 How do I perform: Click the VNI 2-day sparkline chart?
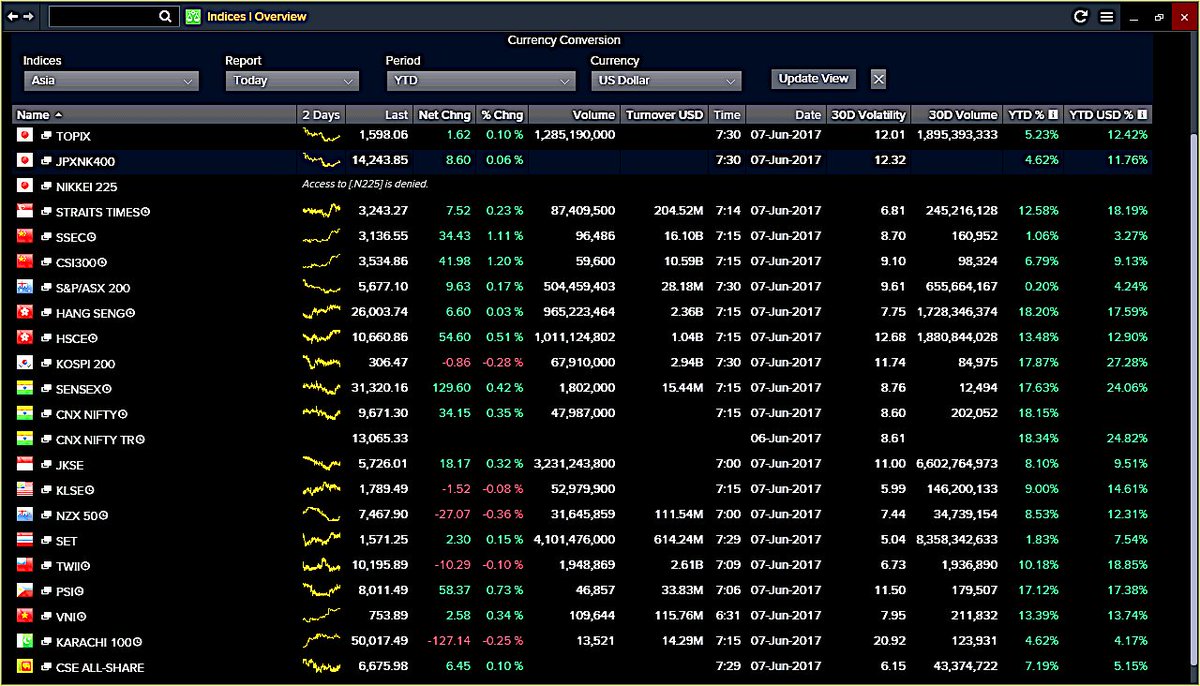pos(321,616)
